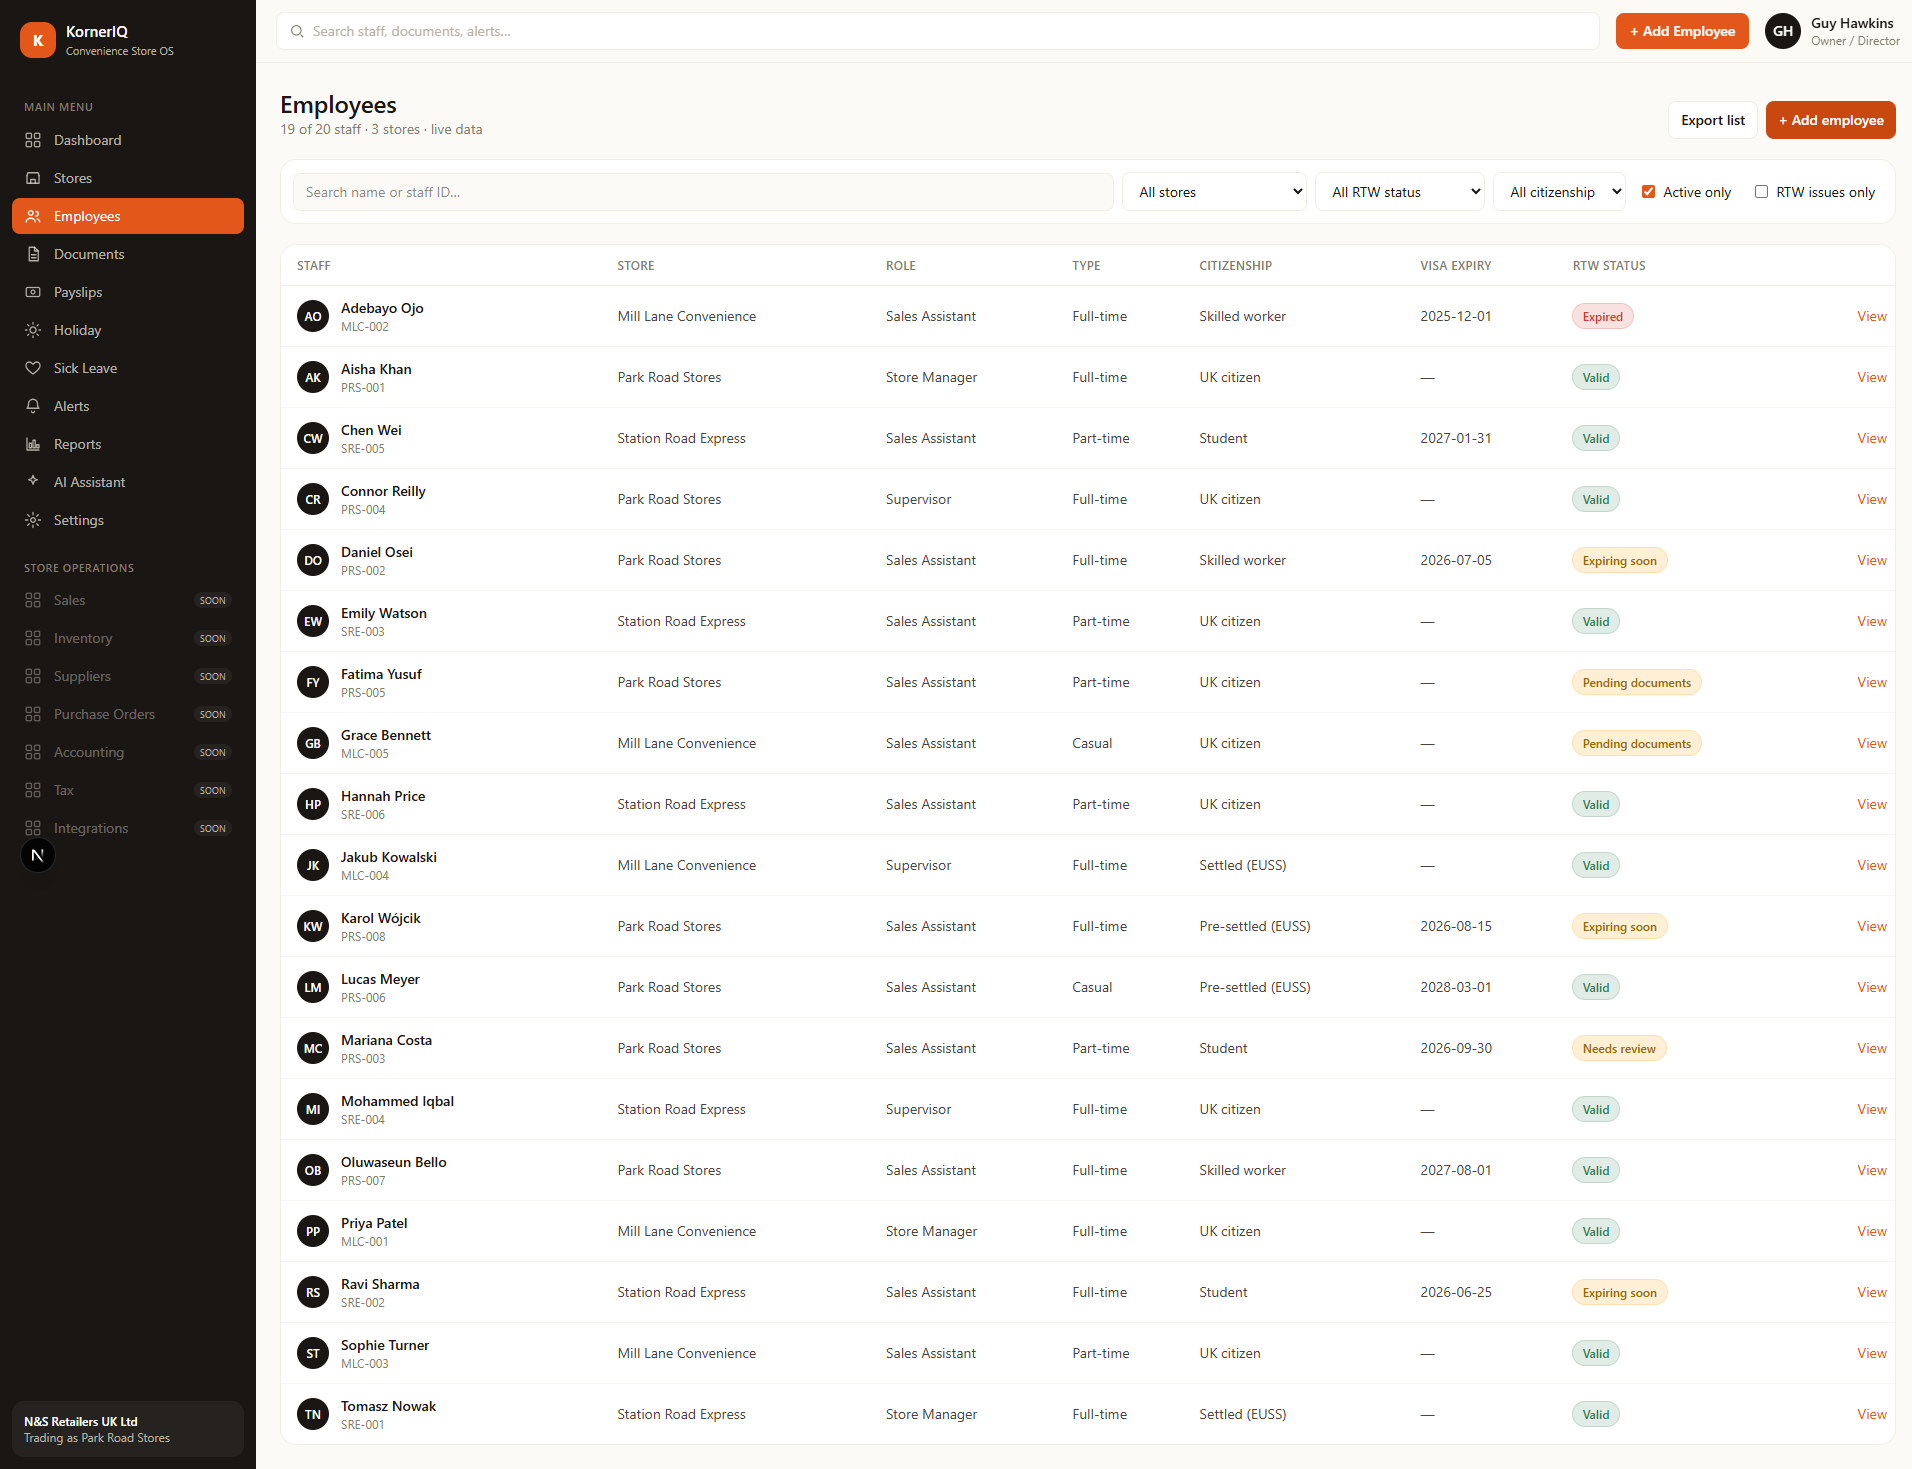Image resolution: width=1912 pixels, height=1469 pixels.
Task: Click the Oluwaseun Bello name
Action: point(393,1162)
